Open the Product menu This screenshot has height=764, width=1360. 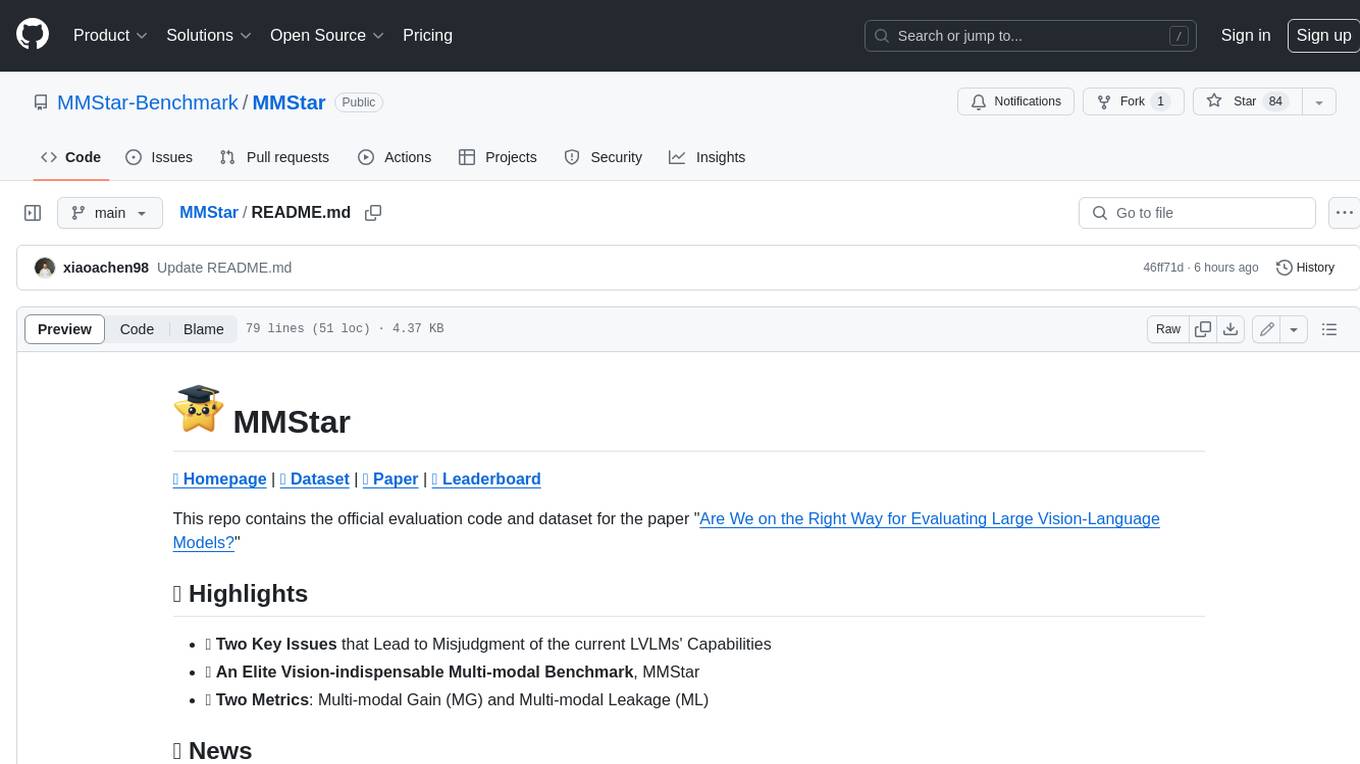(110, 35)
